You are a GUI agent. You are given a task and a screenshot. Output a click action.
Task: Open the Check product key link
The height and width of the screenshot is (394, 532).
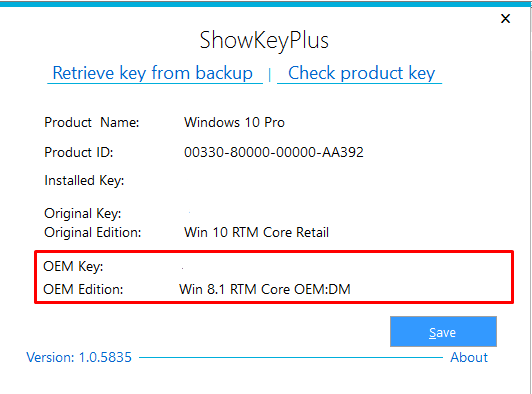coord(361,73)
